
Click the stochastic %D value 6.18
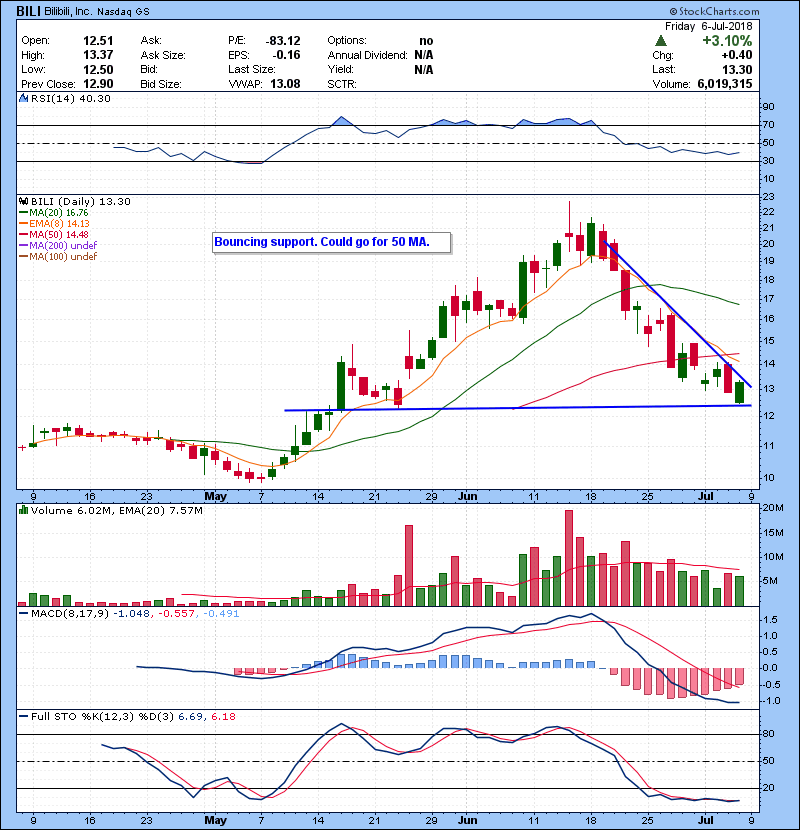pos(223,717)
